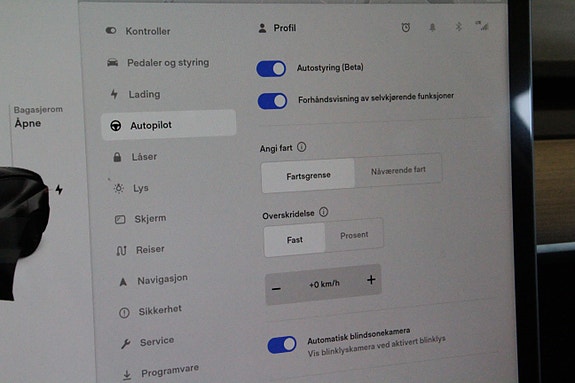Click the profile person icon

pos(262,28)
